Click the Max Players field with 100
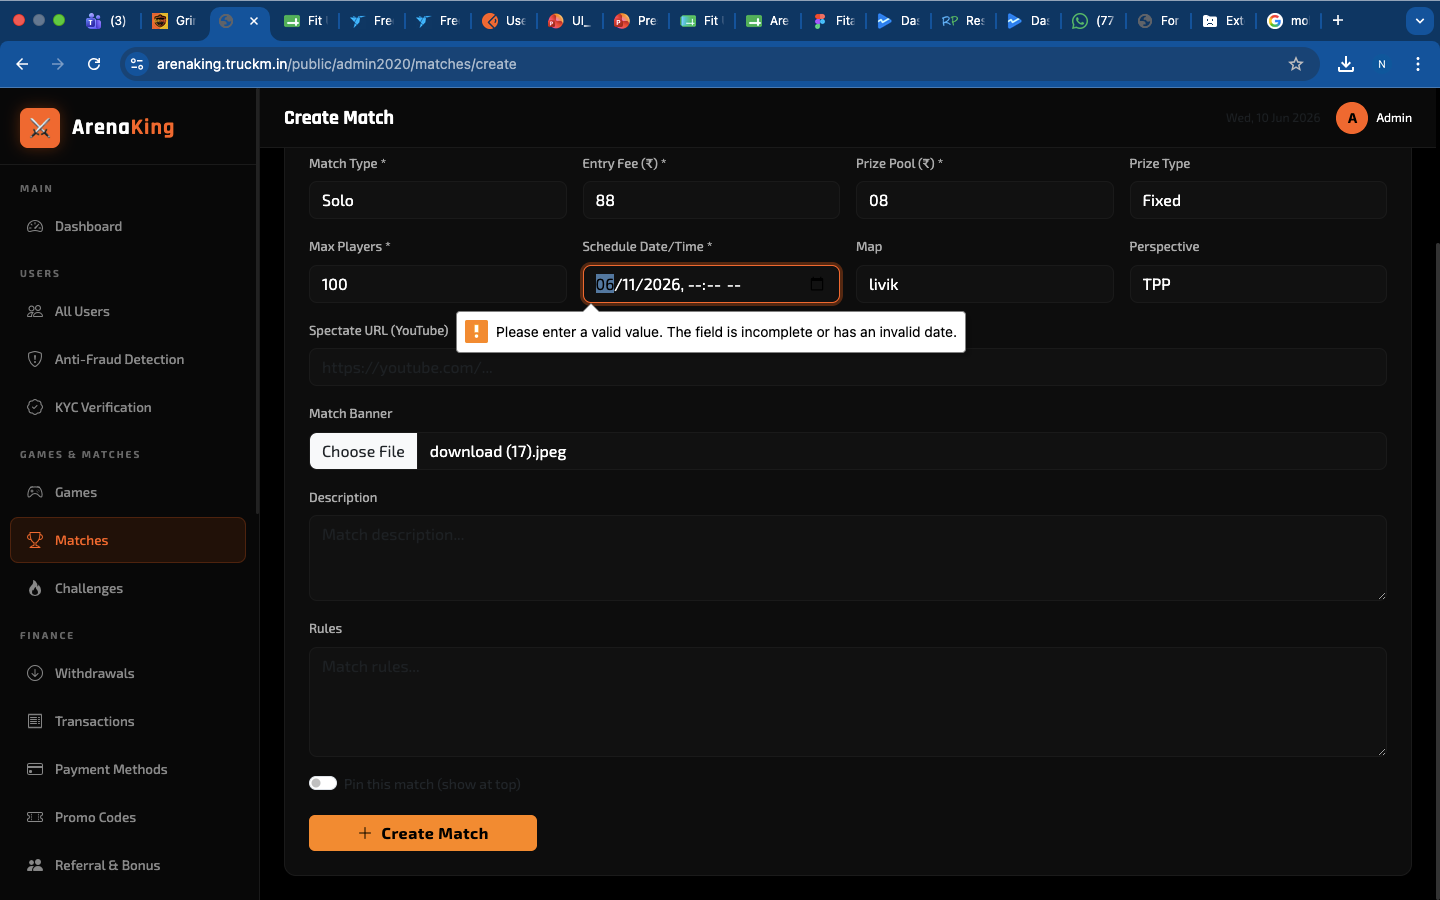The image size is (1440, 900). click(x=437, y=284)
